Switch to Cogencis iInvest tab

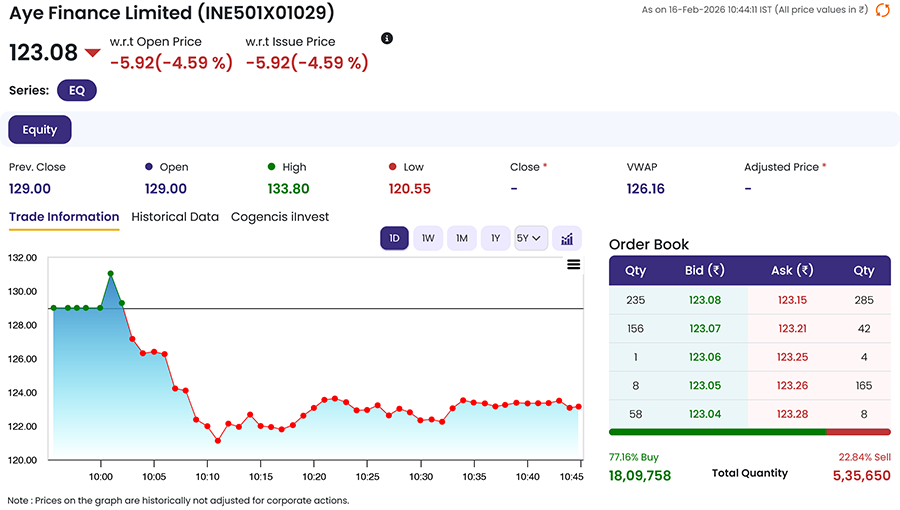click(280, 217)
